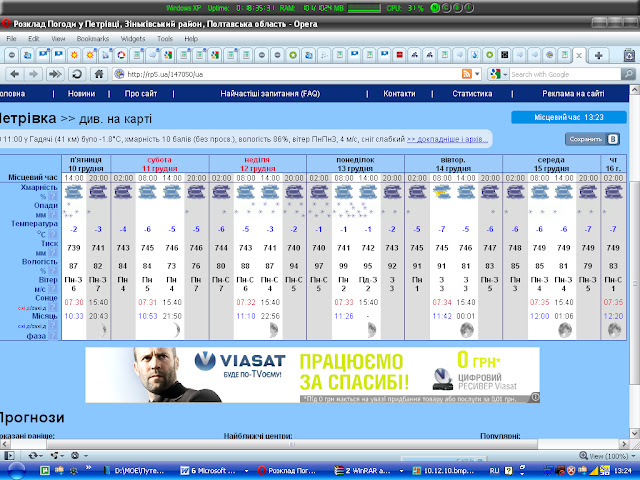Click the Місцевий час 13:23 box
Viewport: 640px width, 480px height.
[x=569, y=118]
